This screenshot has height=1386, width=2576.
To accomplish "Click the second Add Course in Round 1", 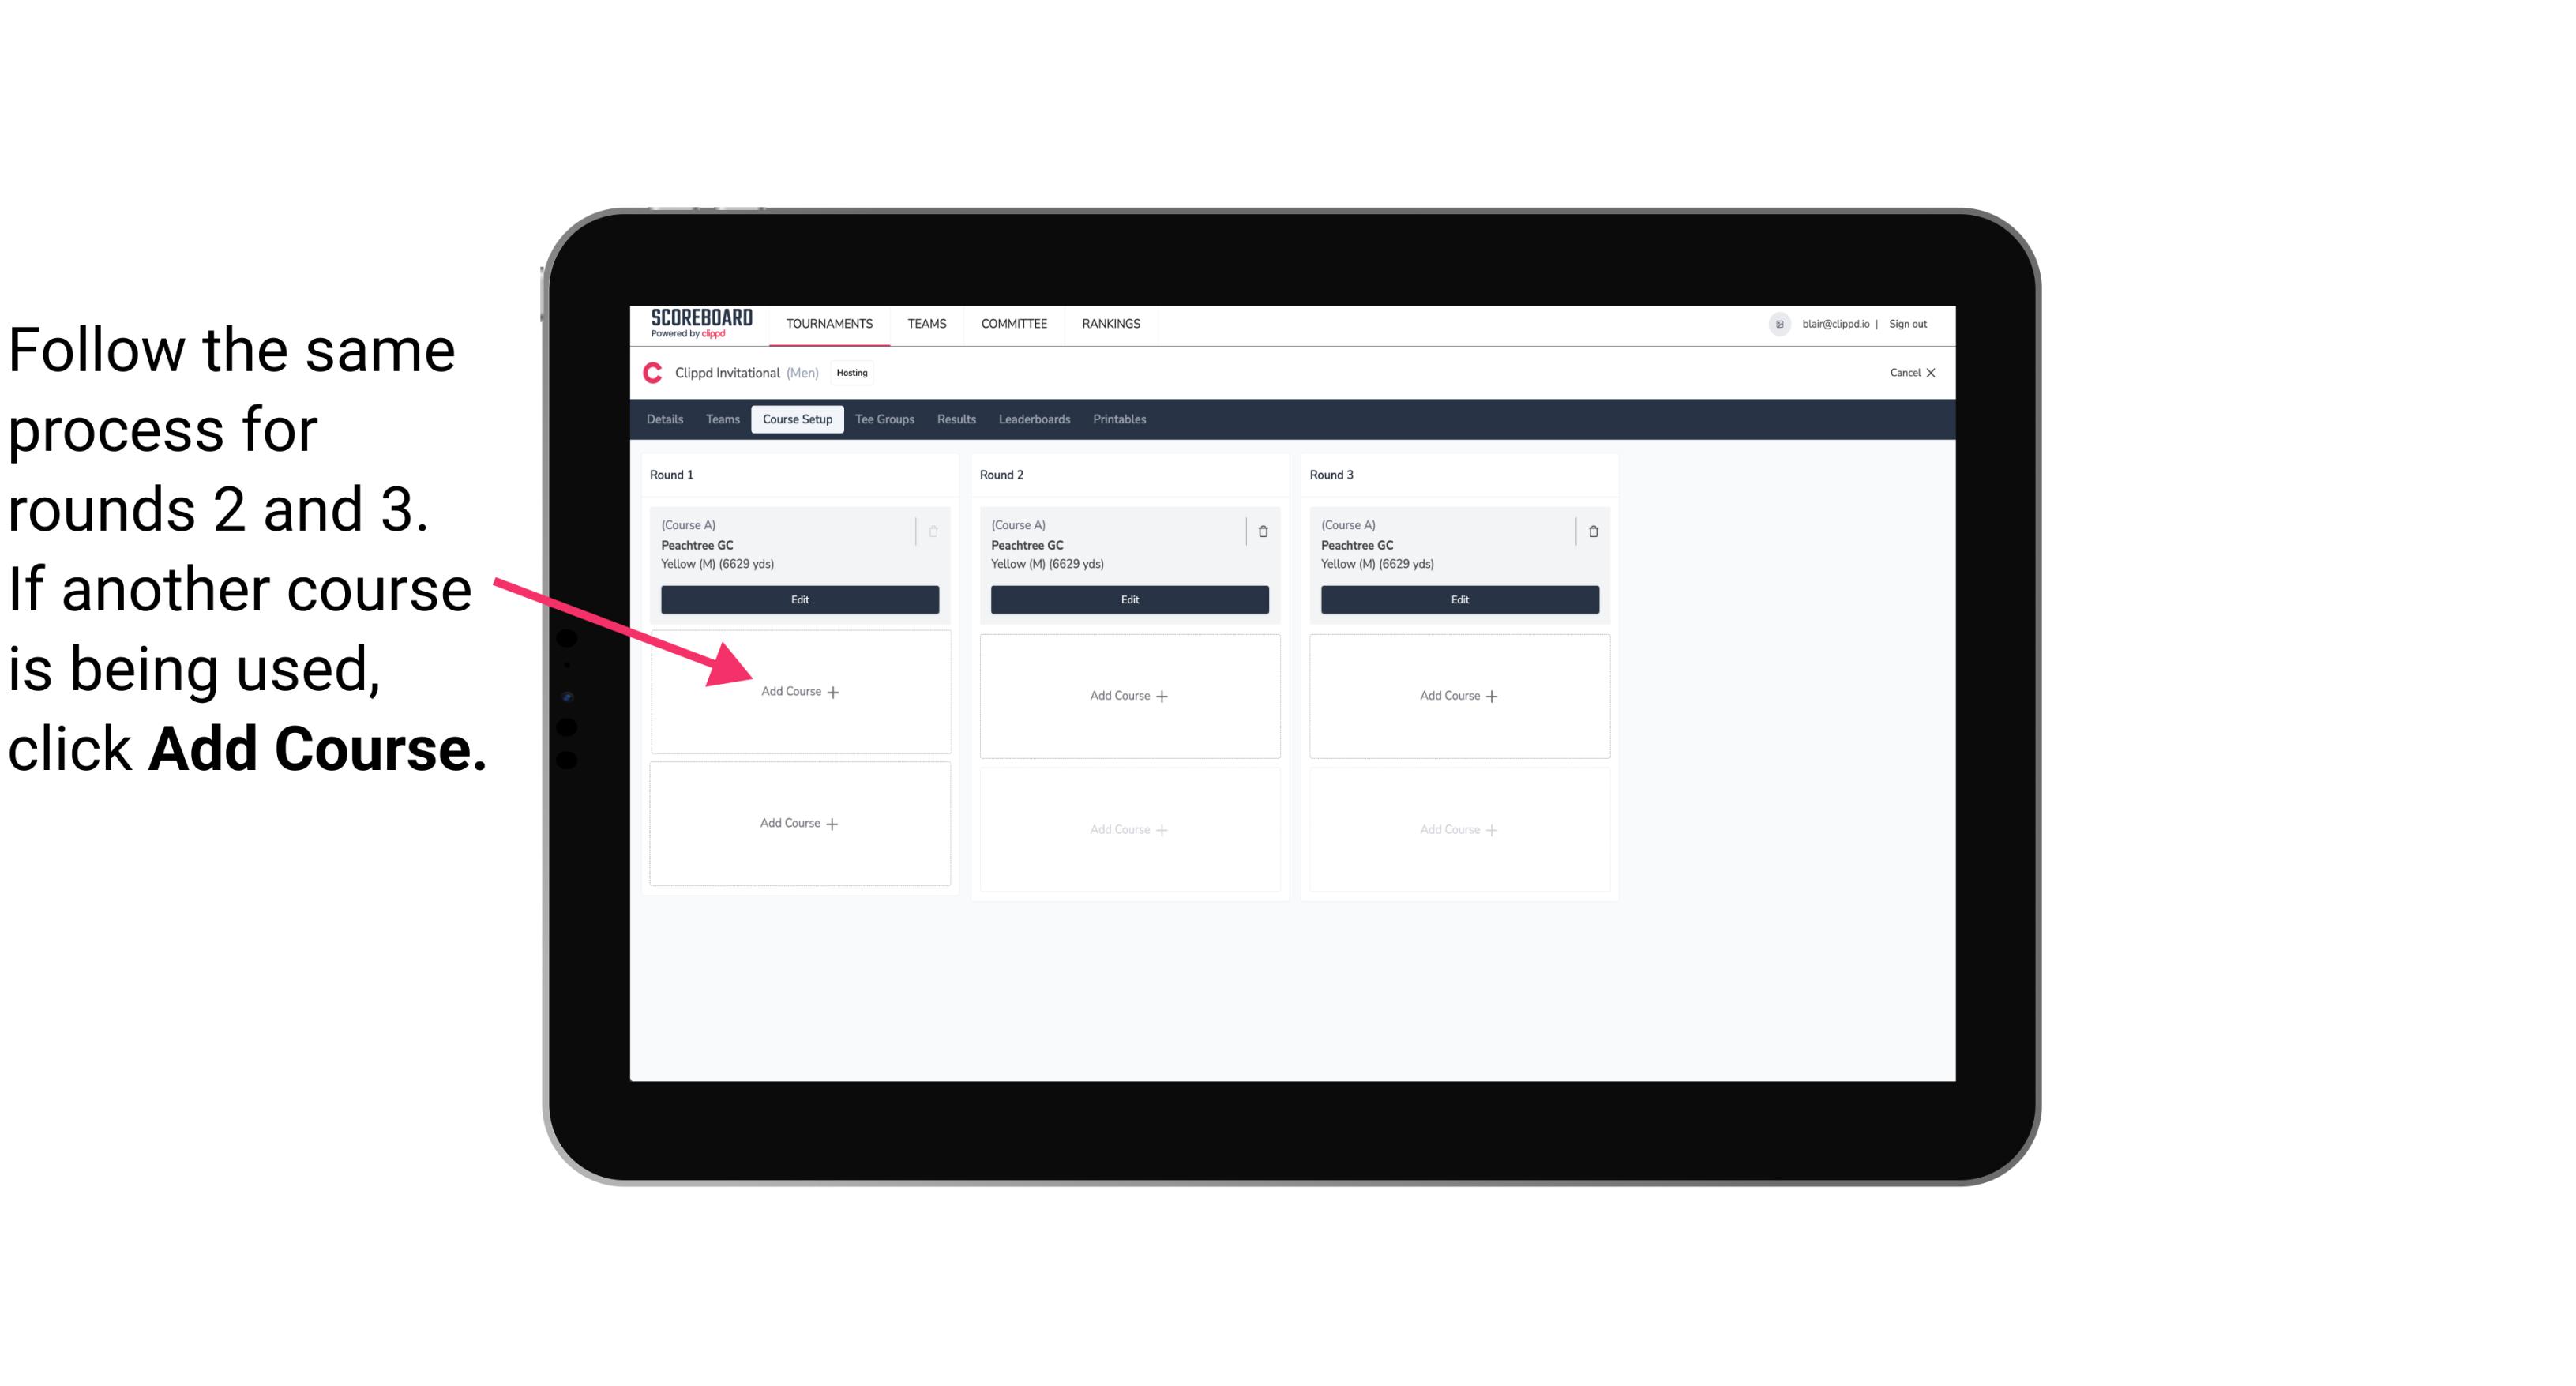I will coord(797,823).
